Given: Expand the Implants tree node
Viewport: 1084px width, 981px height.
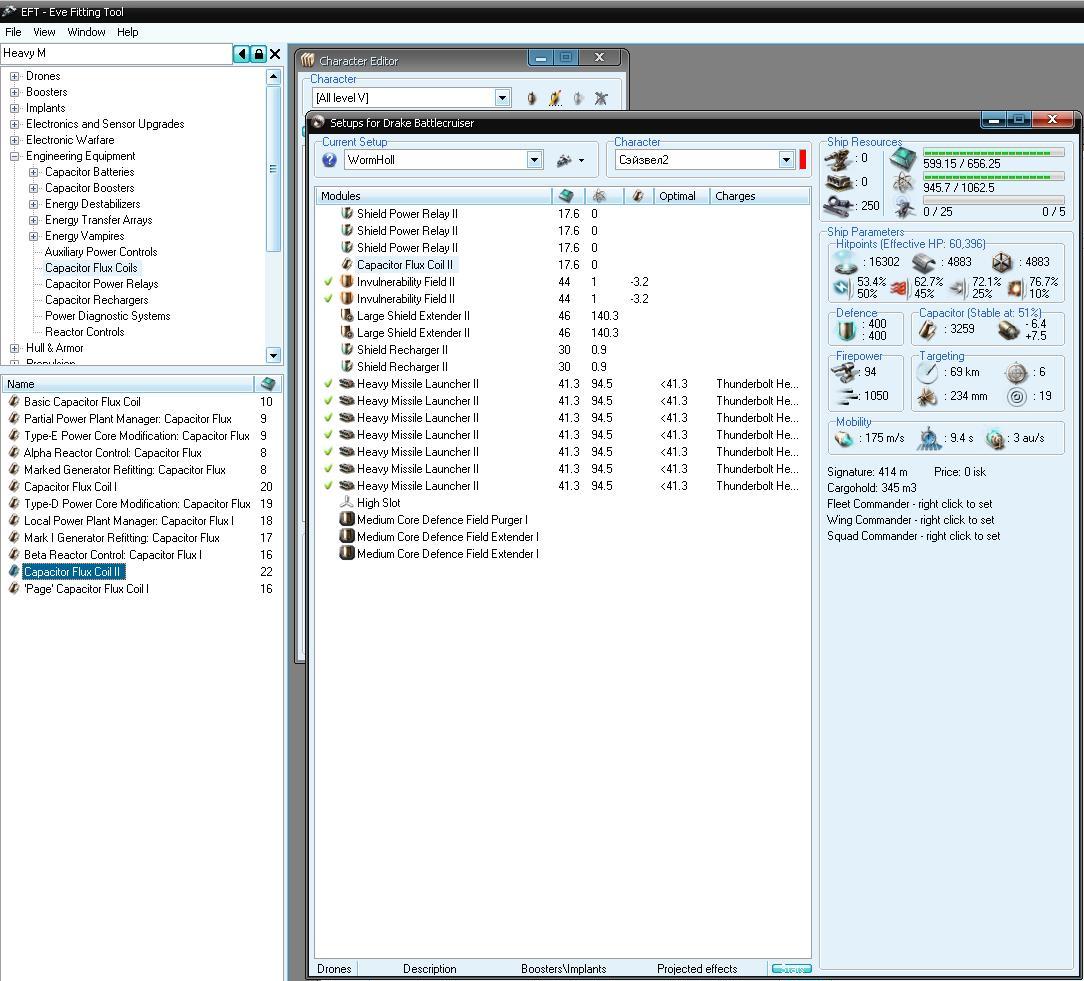Looking at the screenshot, I should 15,108.
